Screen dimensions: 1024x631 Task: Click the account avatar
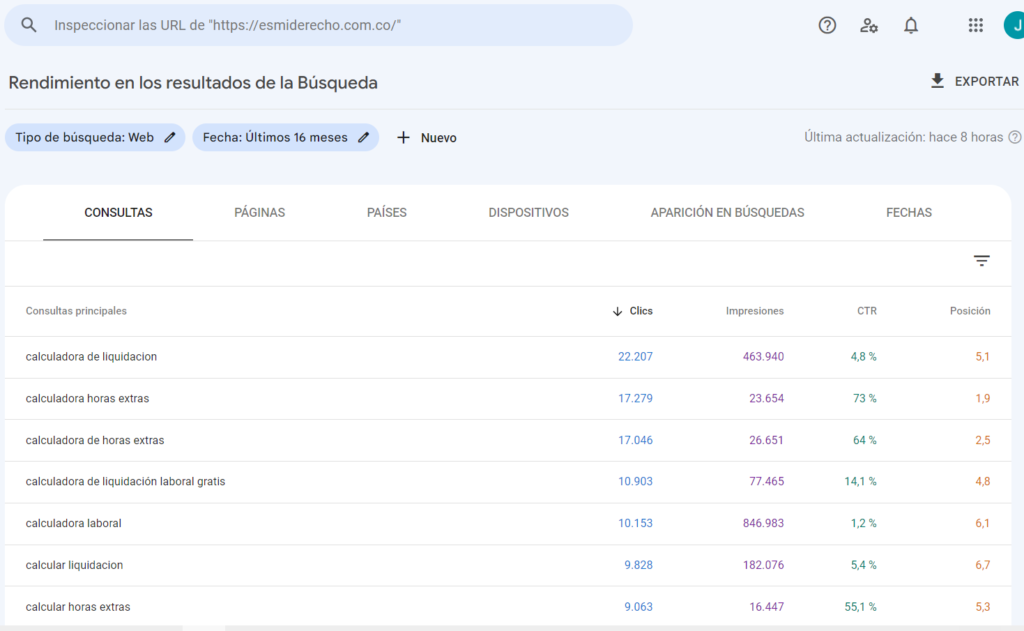1013,26
